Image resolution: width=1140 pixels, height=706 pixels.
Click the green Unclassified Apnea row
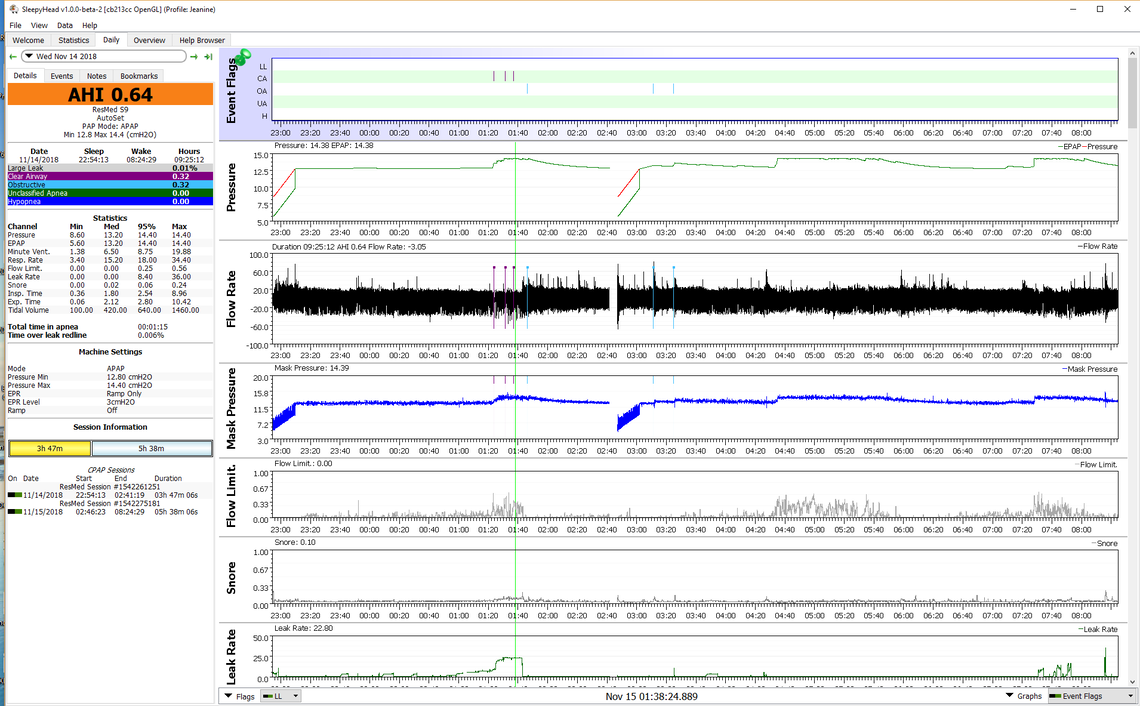pos(110,193)
